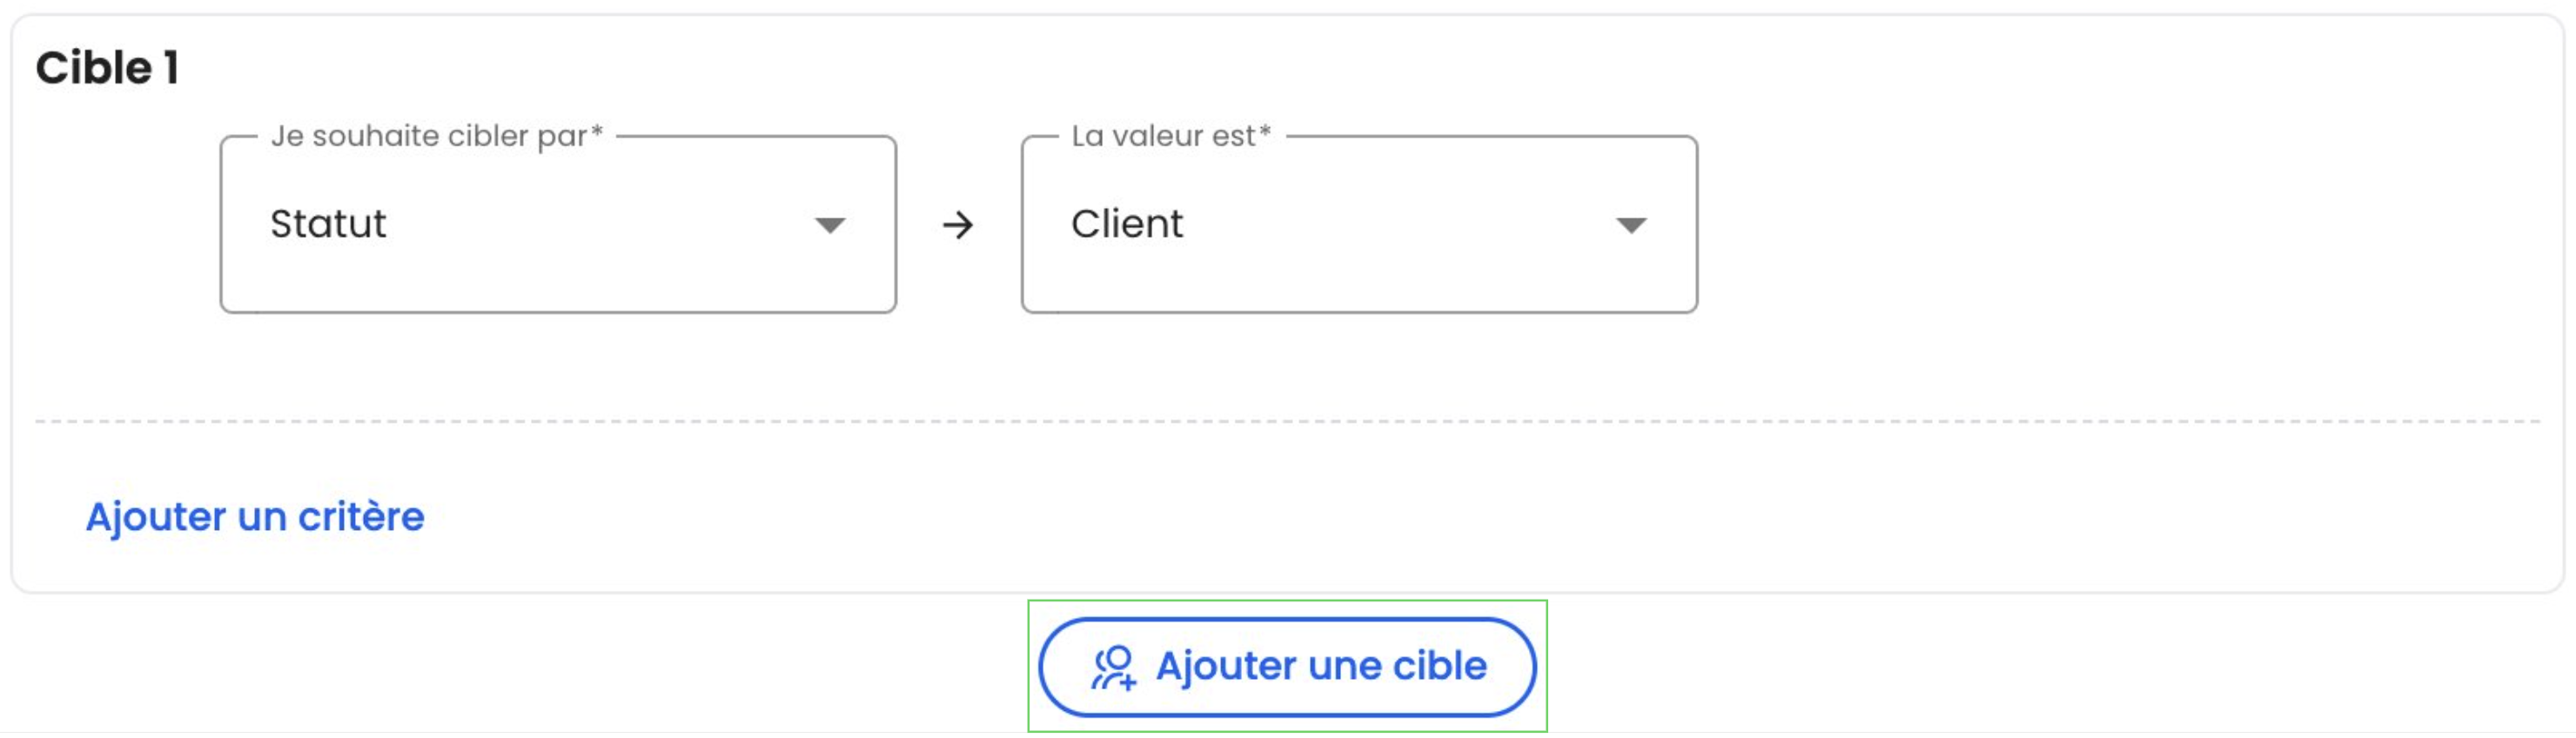
Task: Click the blank area right of the Client dropdown
Action: [2120, 225]
